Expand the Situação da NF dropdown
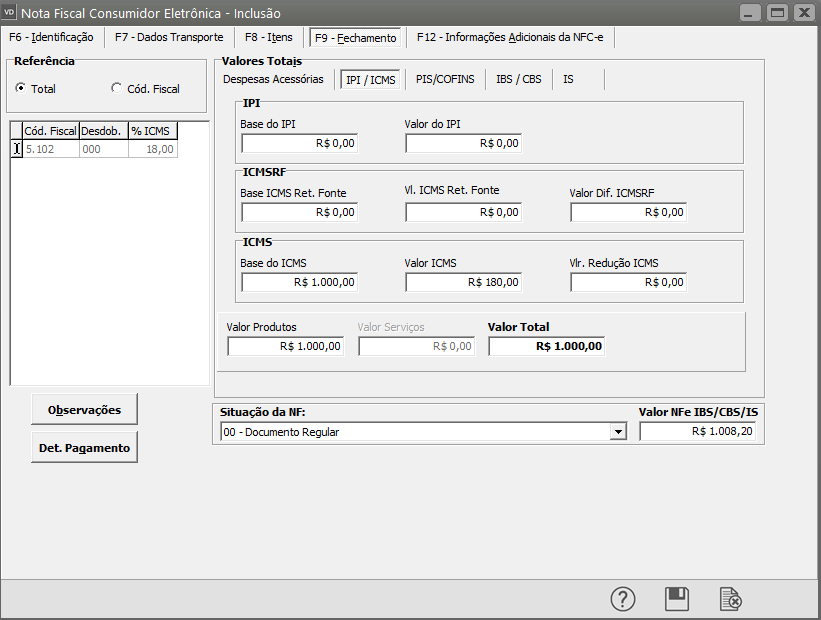Image resolution: width=821 pixels, height=620 pixels. pyautogui.click(x=618, y=432)
